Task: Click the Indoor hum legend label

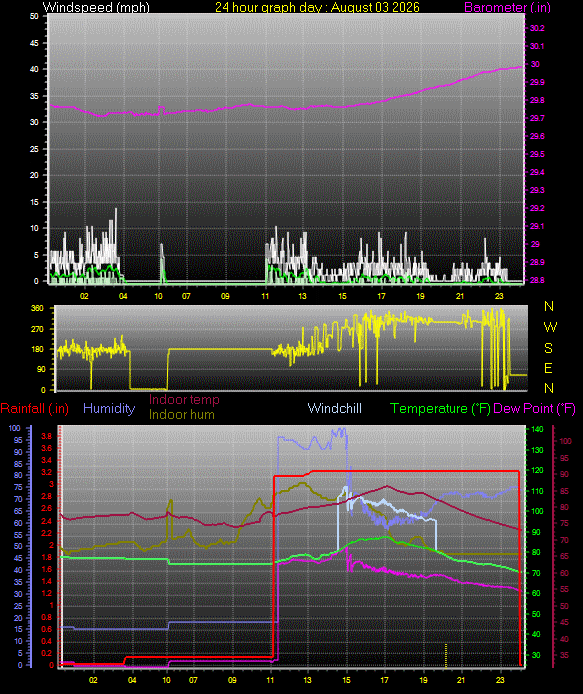Action: click(x=181, y=415)
